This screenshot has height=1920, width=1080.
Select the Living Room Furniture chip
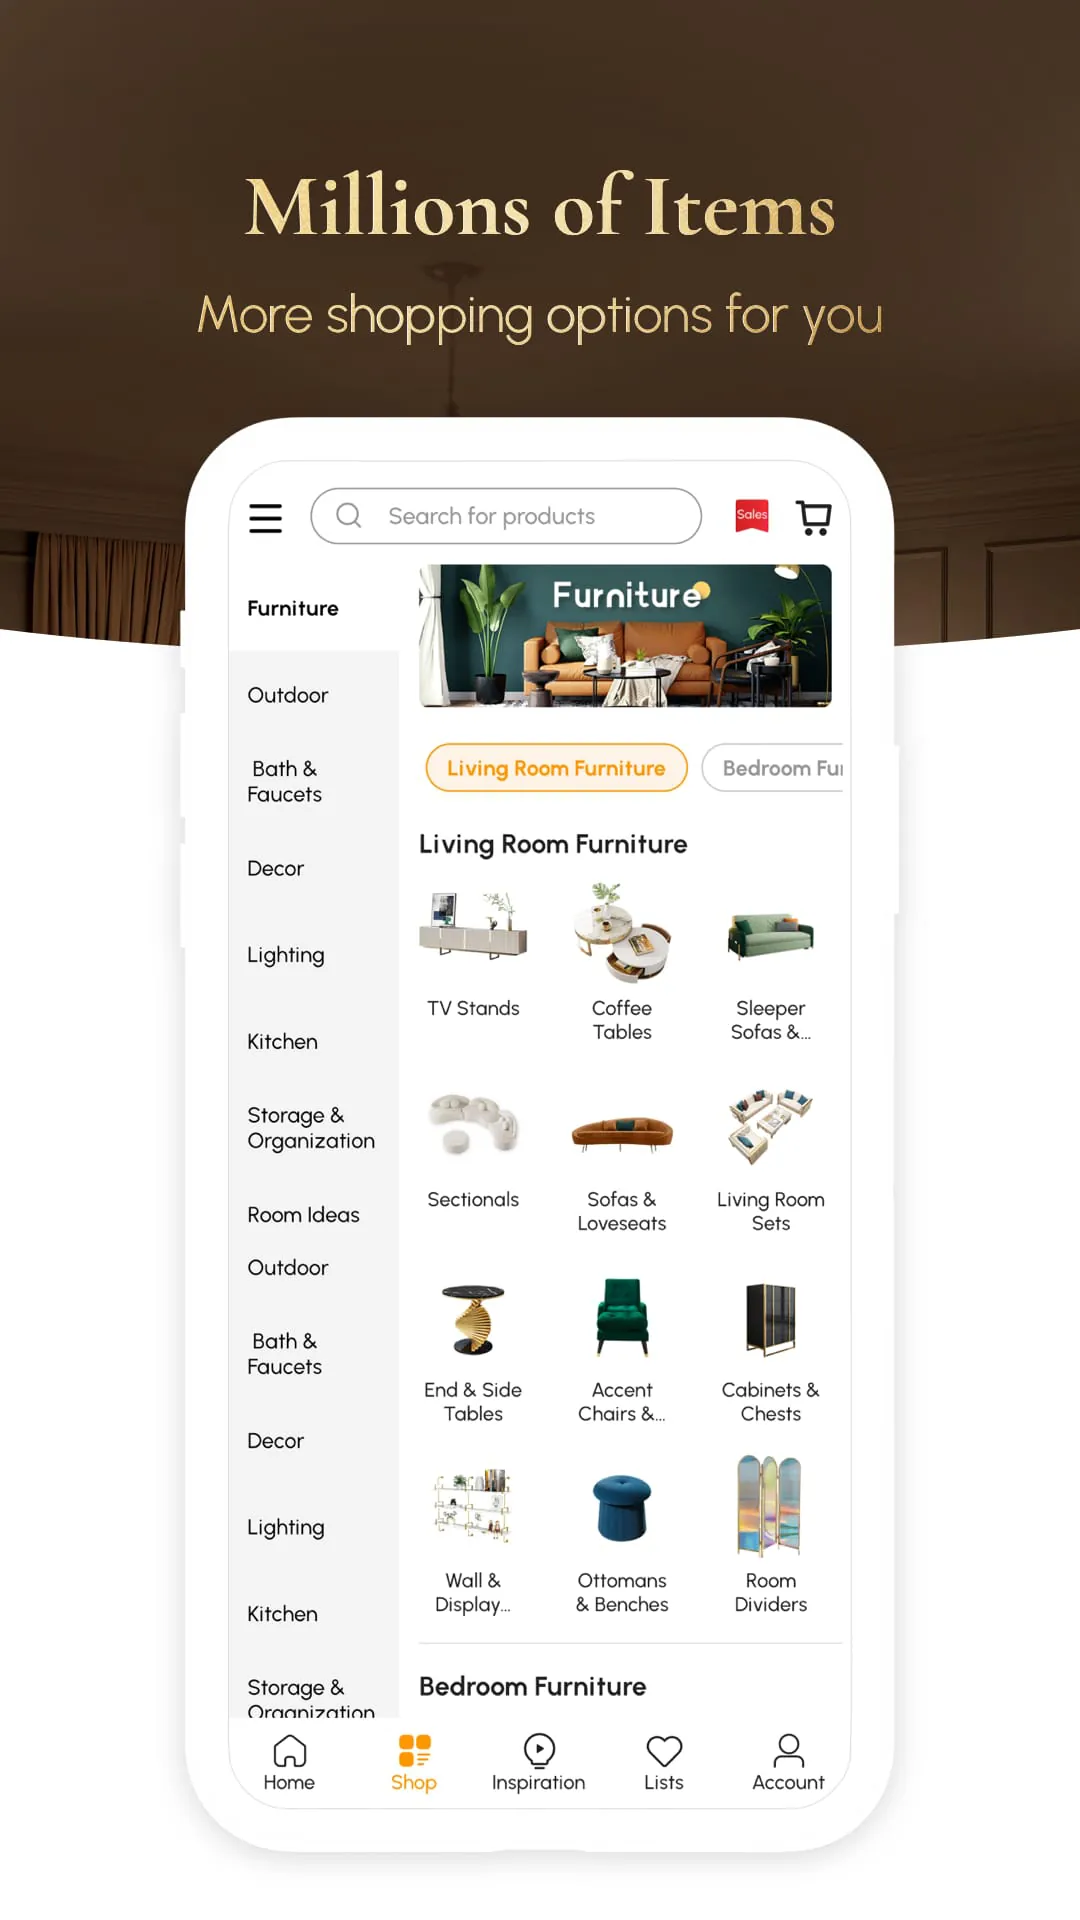[x=556, y=768]
